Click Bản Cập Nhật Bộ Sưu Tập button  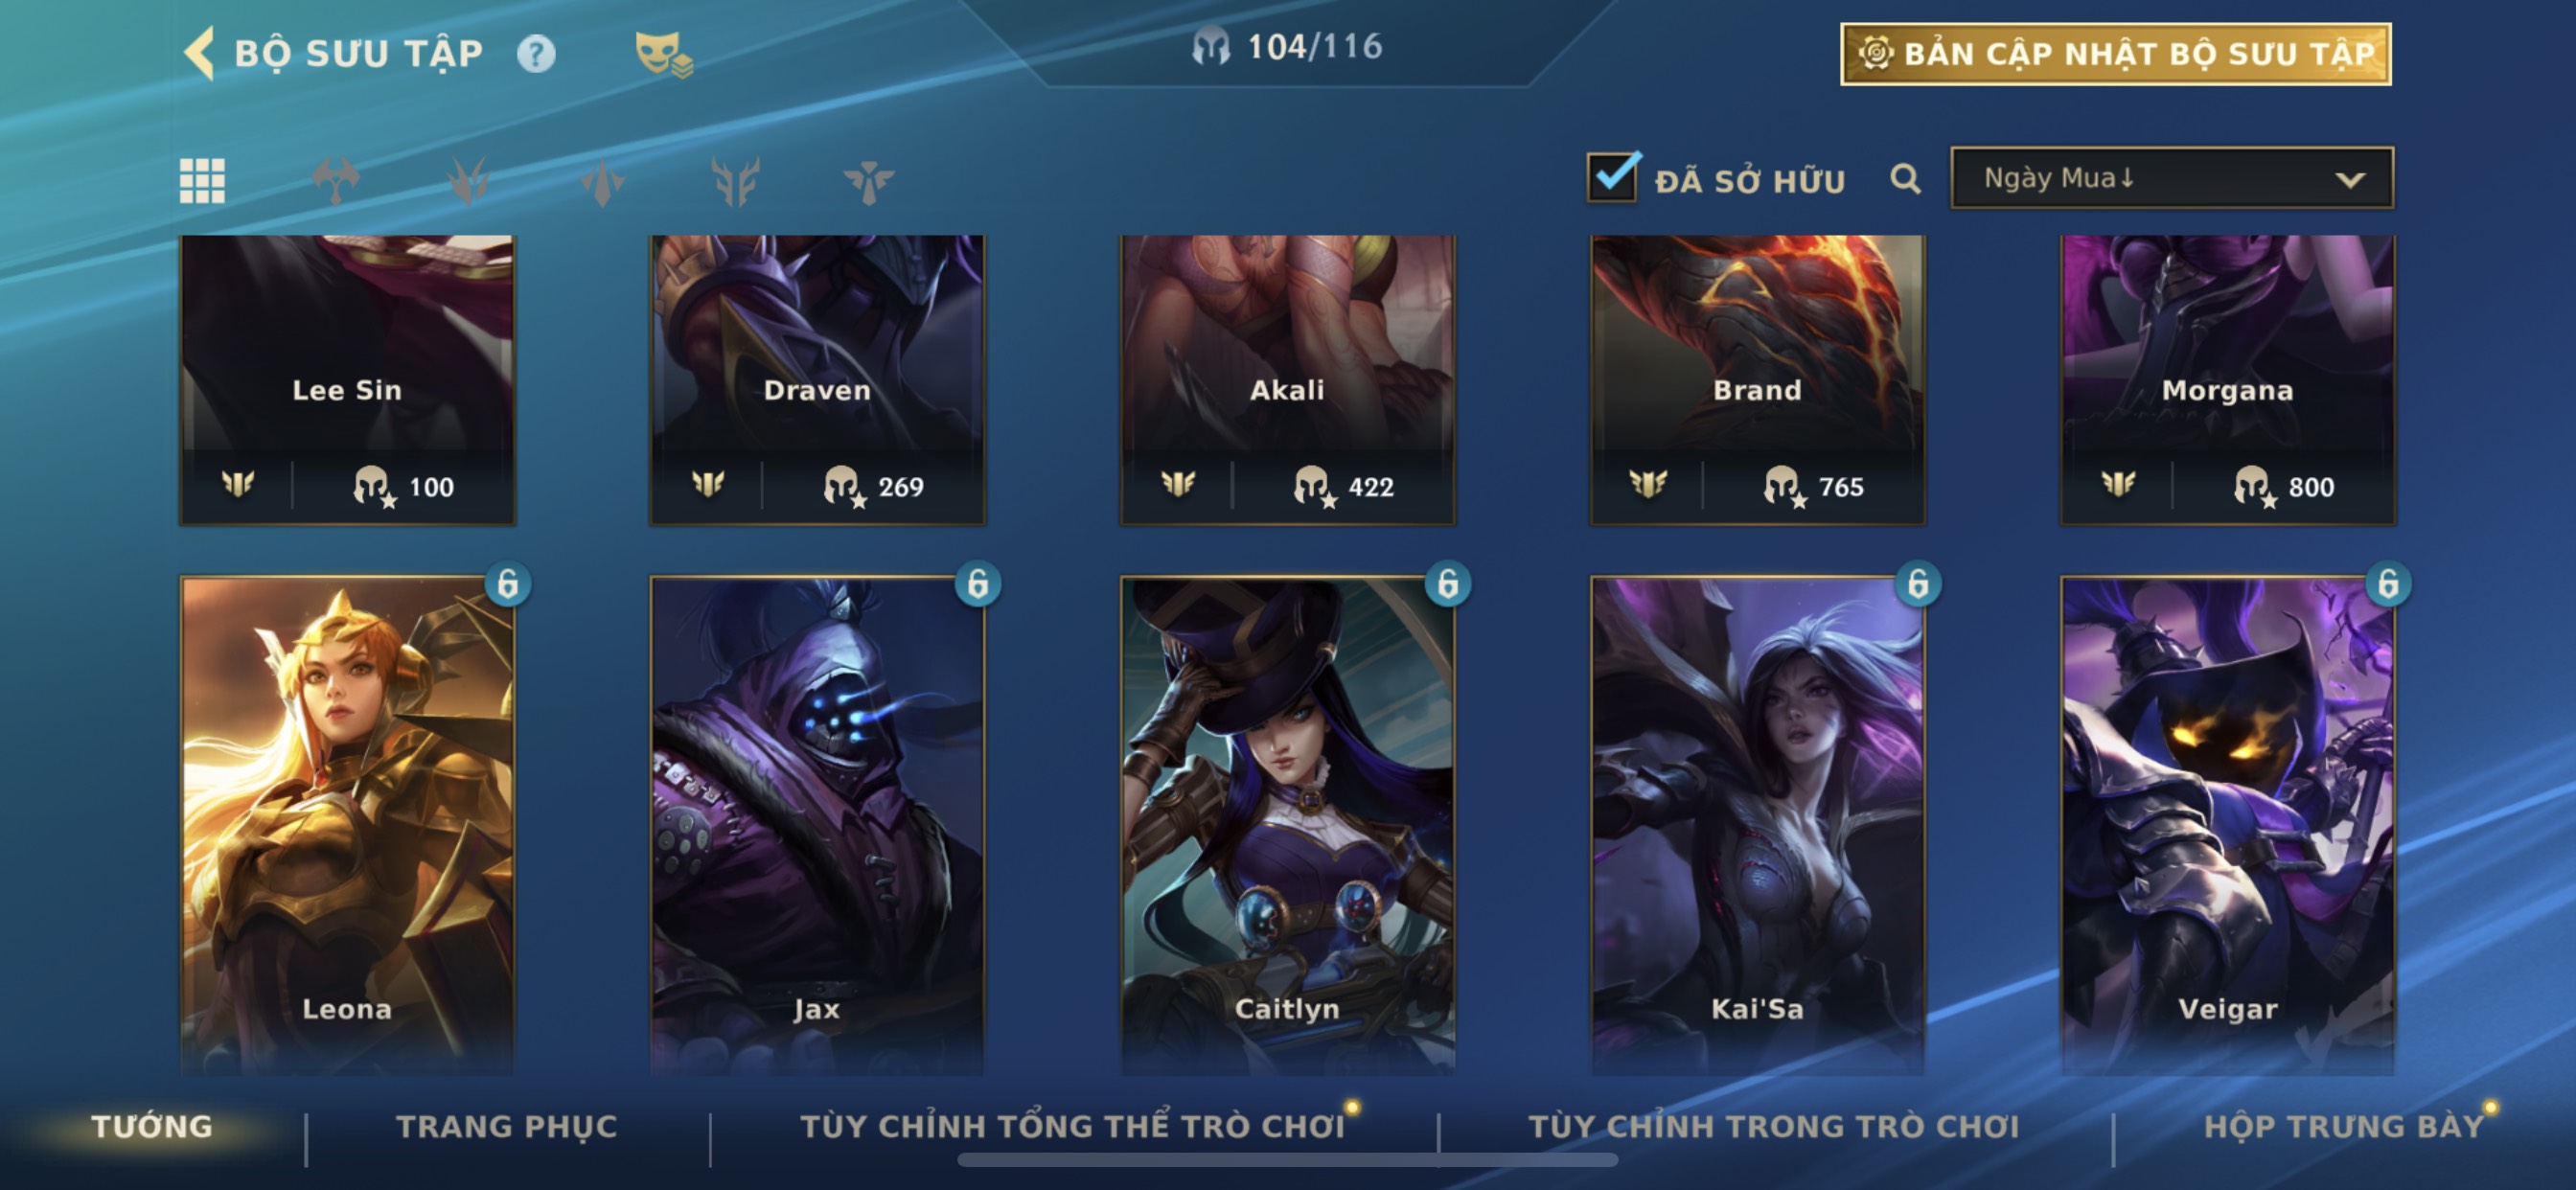(2116, 54)
